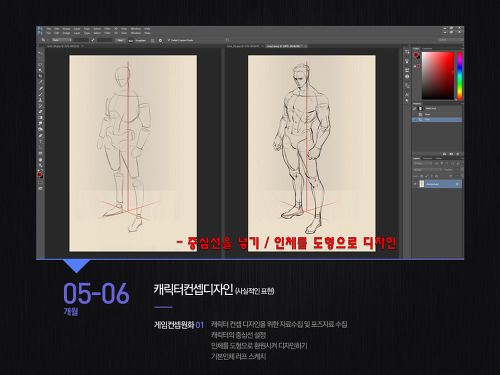Click the lock icon on Background layer
Screen dimensions: 500x375
coord(457,184)
